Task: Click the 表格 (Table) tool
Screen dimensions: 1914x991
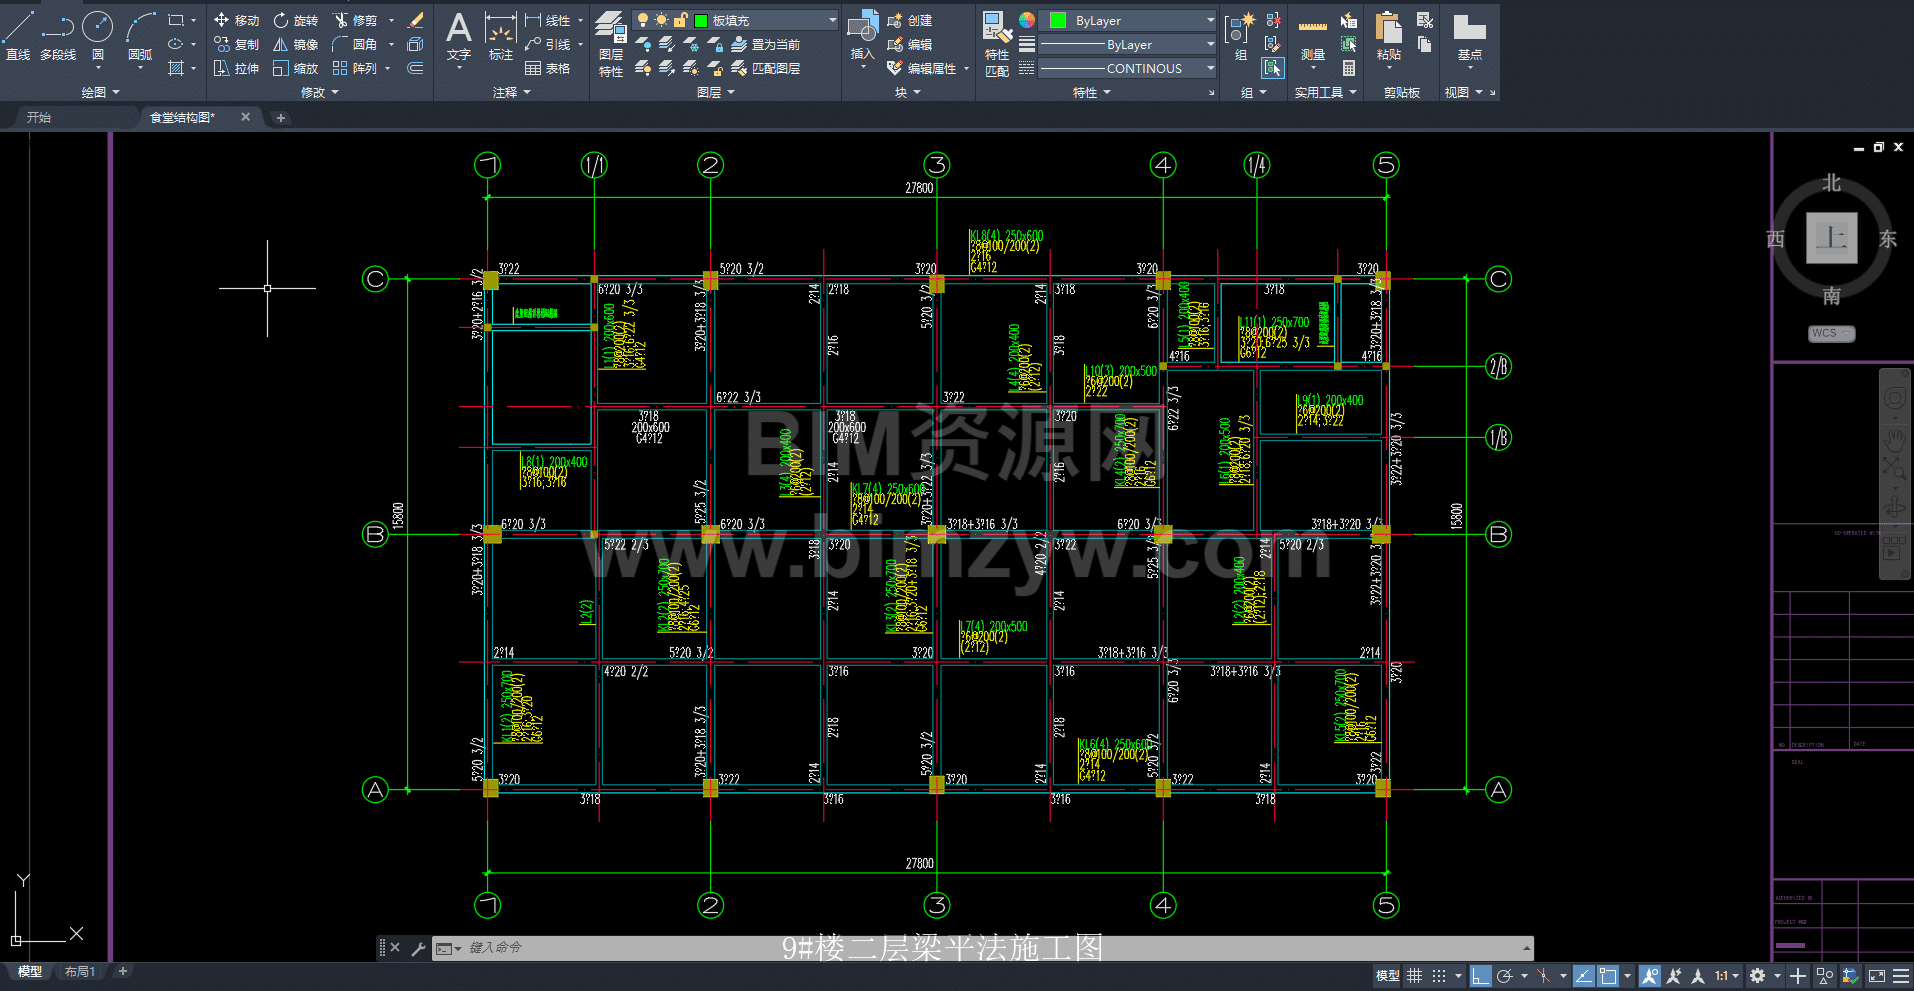Action: 548,68
